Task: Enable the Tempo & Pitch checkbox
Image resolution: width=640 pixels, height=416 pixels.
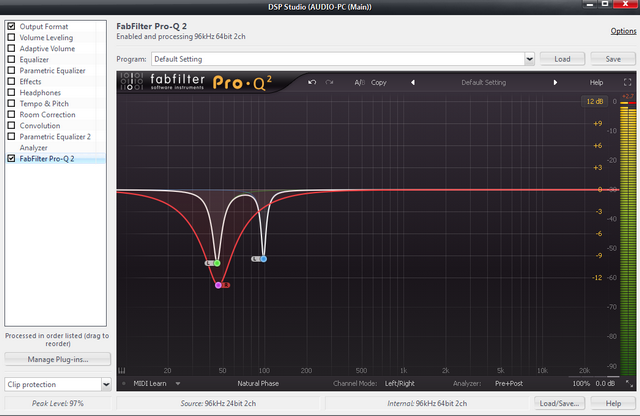Action: [11, 103]
